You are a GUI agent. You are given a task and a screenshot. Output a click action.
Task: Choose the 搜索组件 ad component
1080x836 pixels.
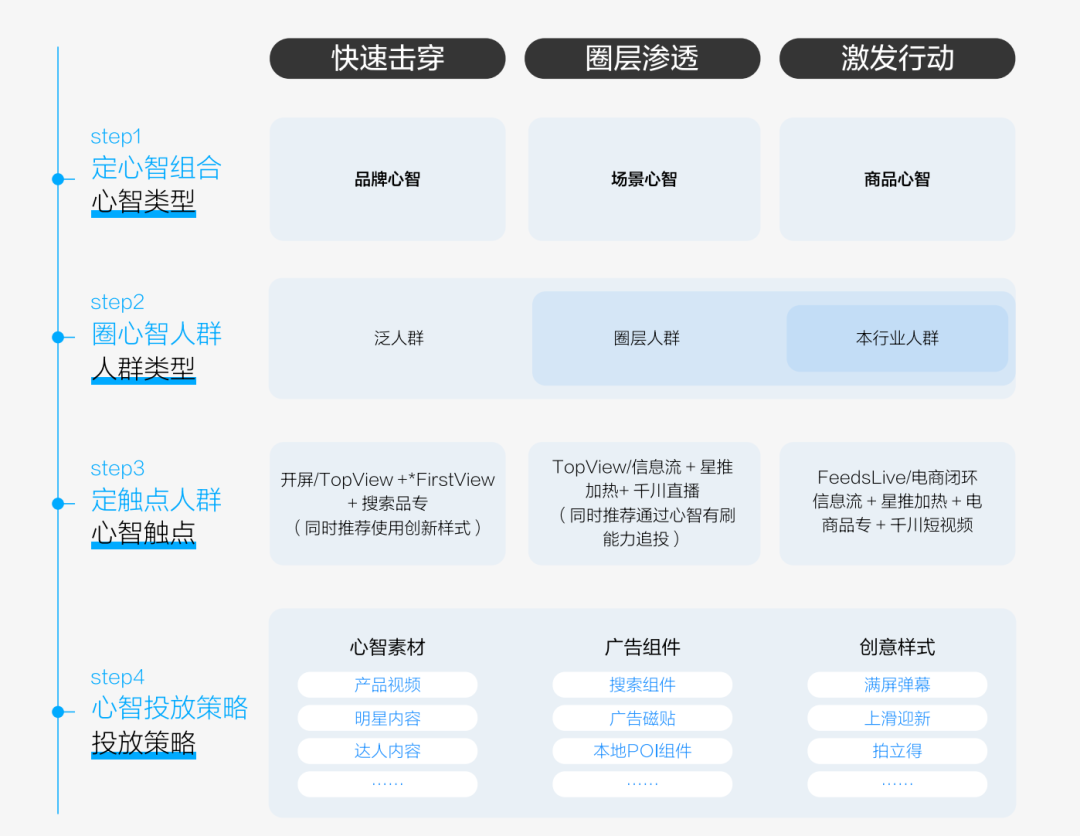642,685
